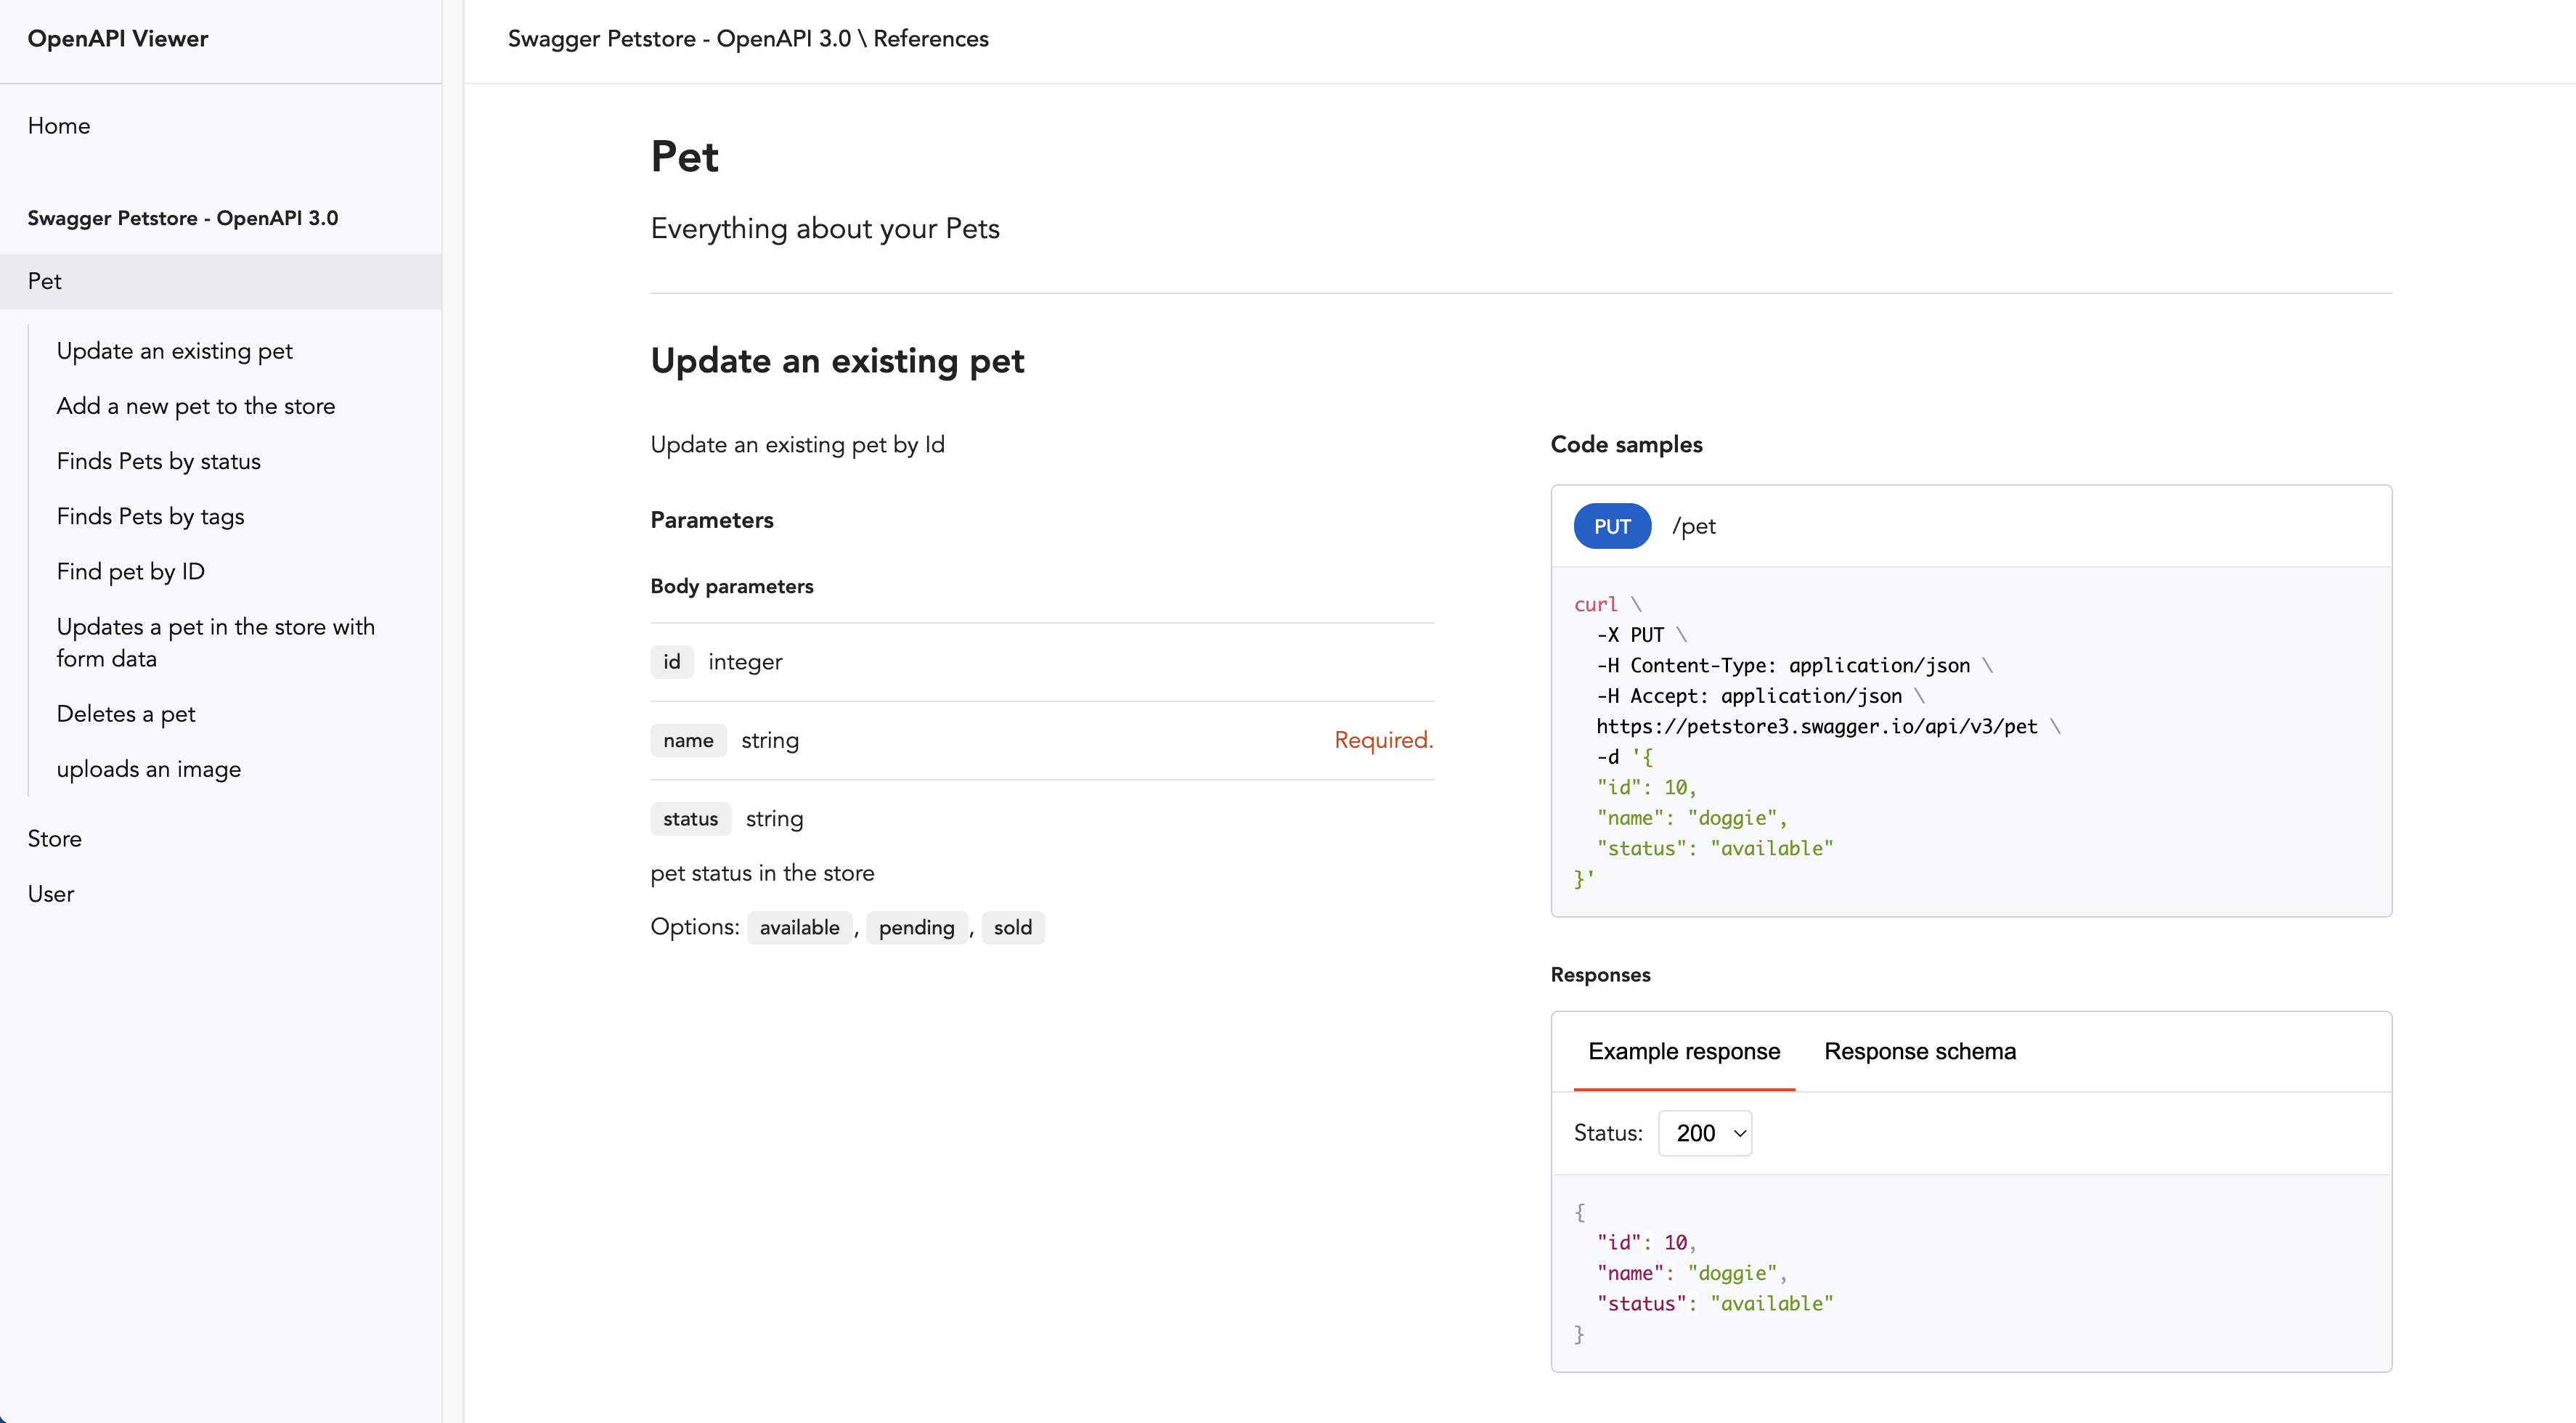The height and width of the screenshot is (1423, 2576).
Task: Open the User section
Action: pyautogui.click(x=50, y=893)
